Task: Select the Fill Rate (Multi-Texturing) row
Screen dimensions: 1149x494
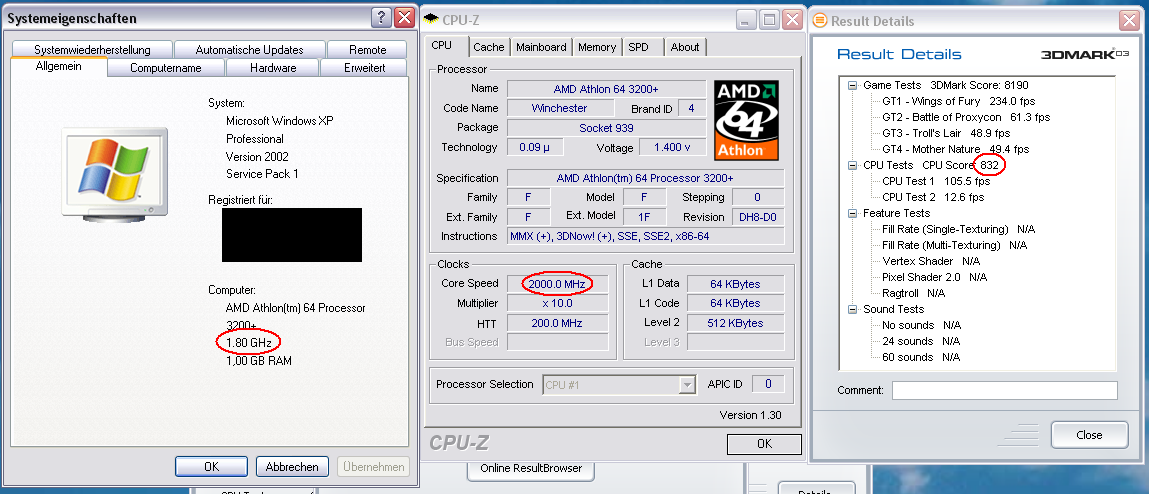Action: (954, 246)
